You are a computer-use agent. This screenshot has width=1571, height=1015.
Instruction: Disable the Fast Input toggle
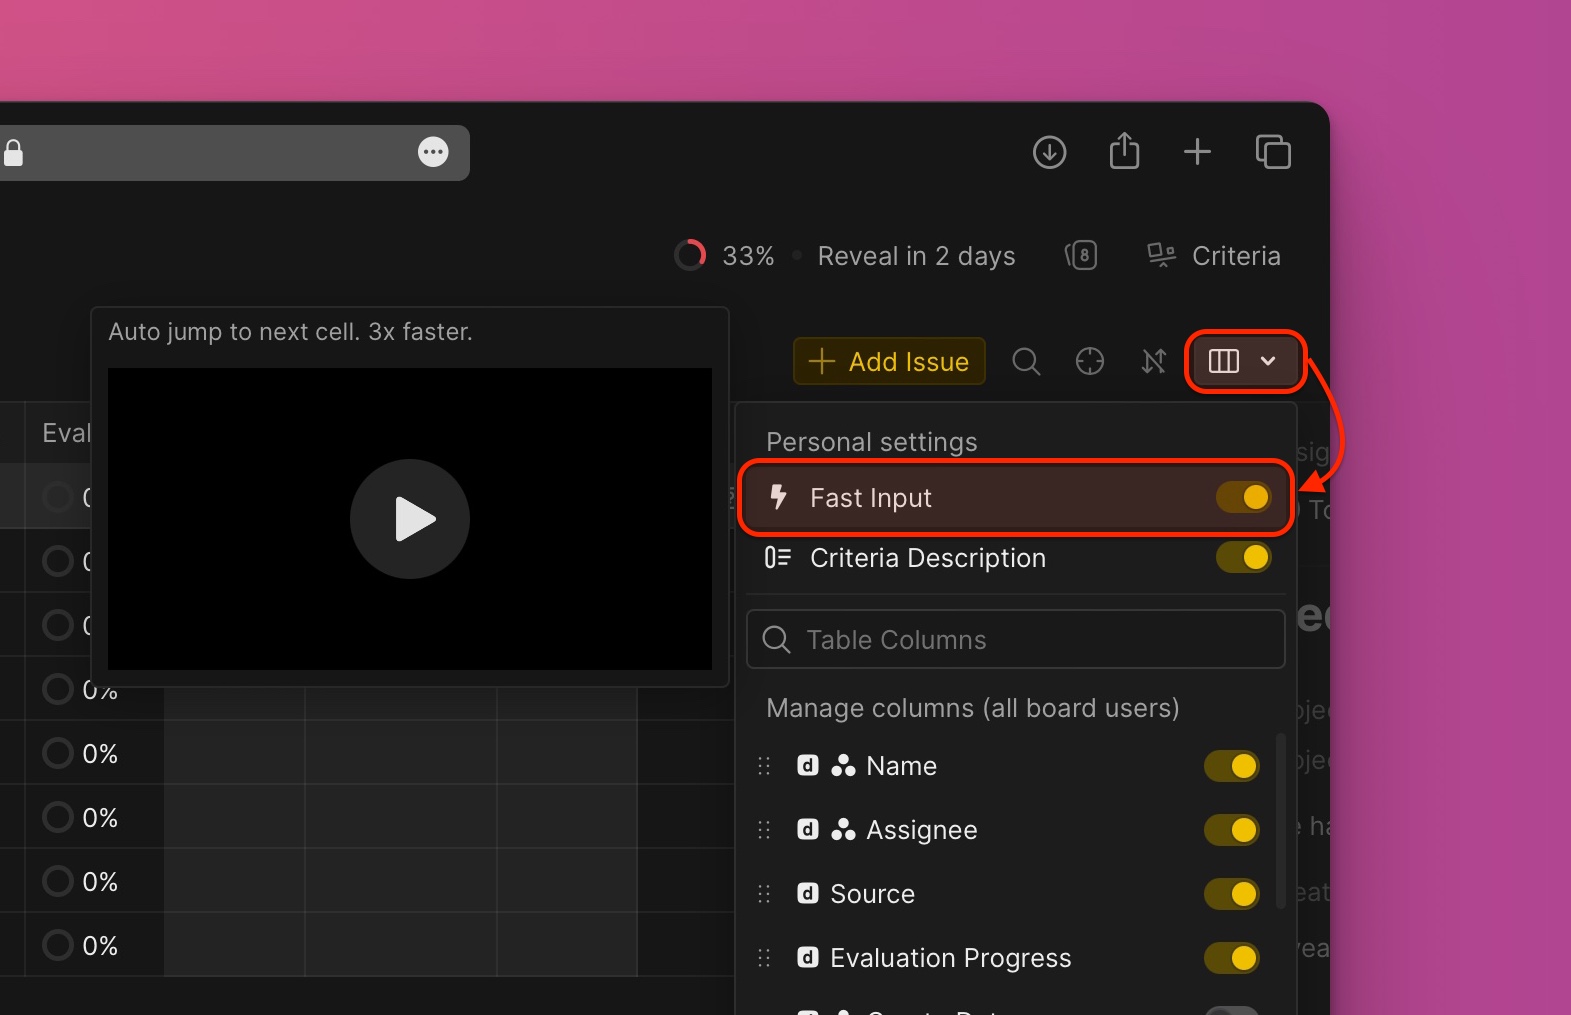click(x=1243, y=498)
